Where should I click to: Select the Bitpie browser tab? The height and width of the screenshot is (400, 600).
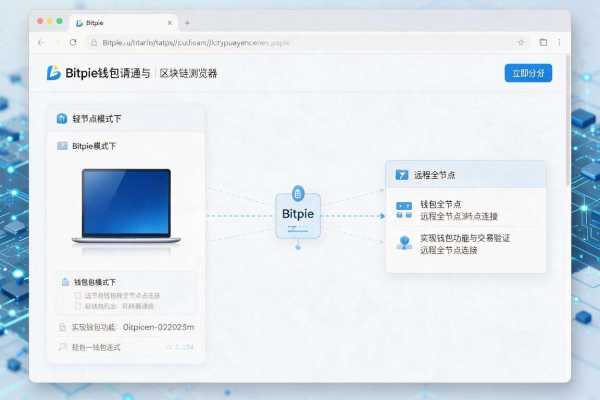click(x=124, y=23)
